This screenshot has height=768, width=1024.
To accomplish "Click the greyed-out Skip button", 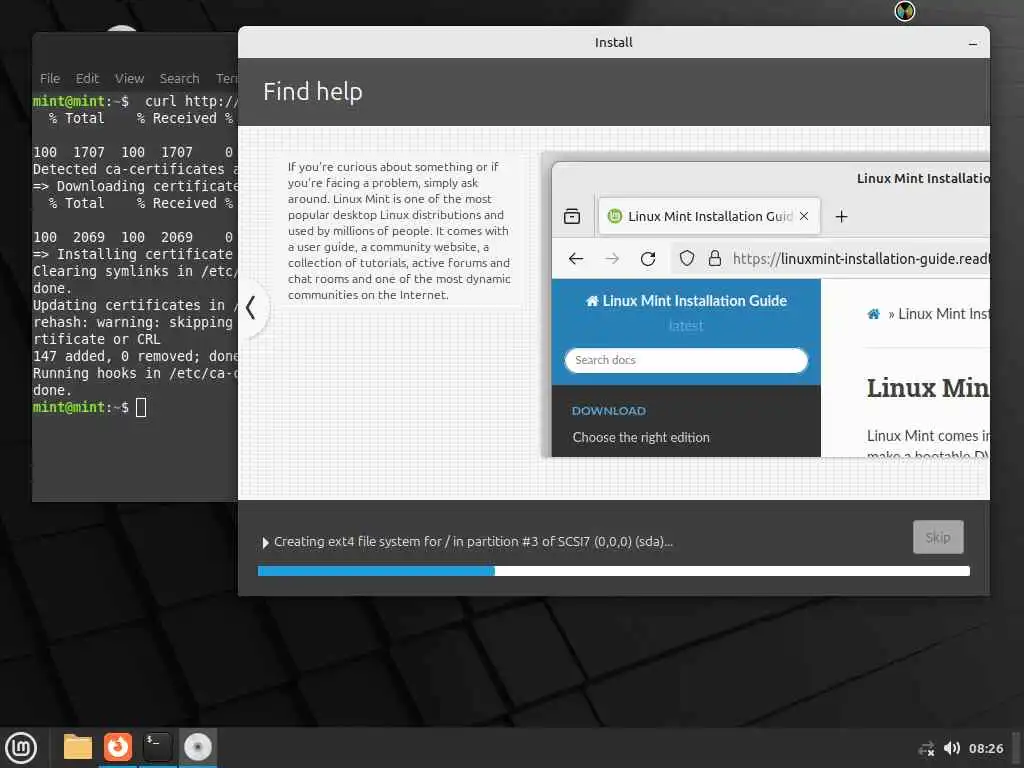I will 938,537.
